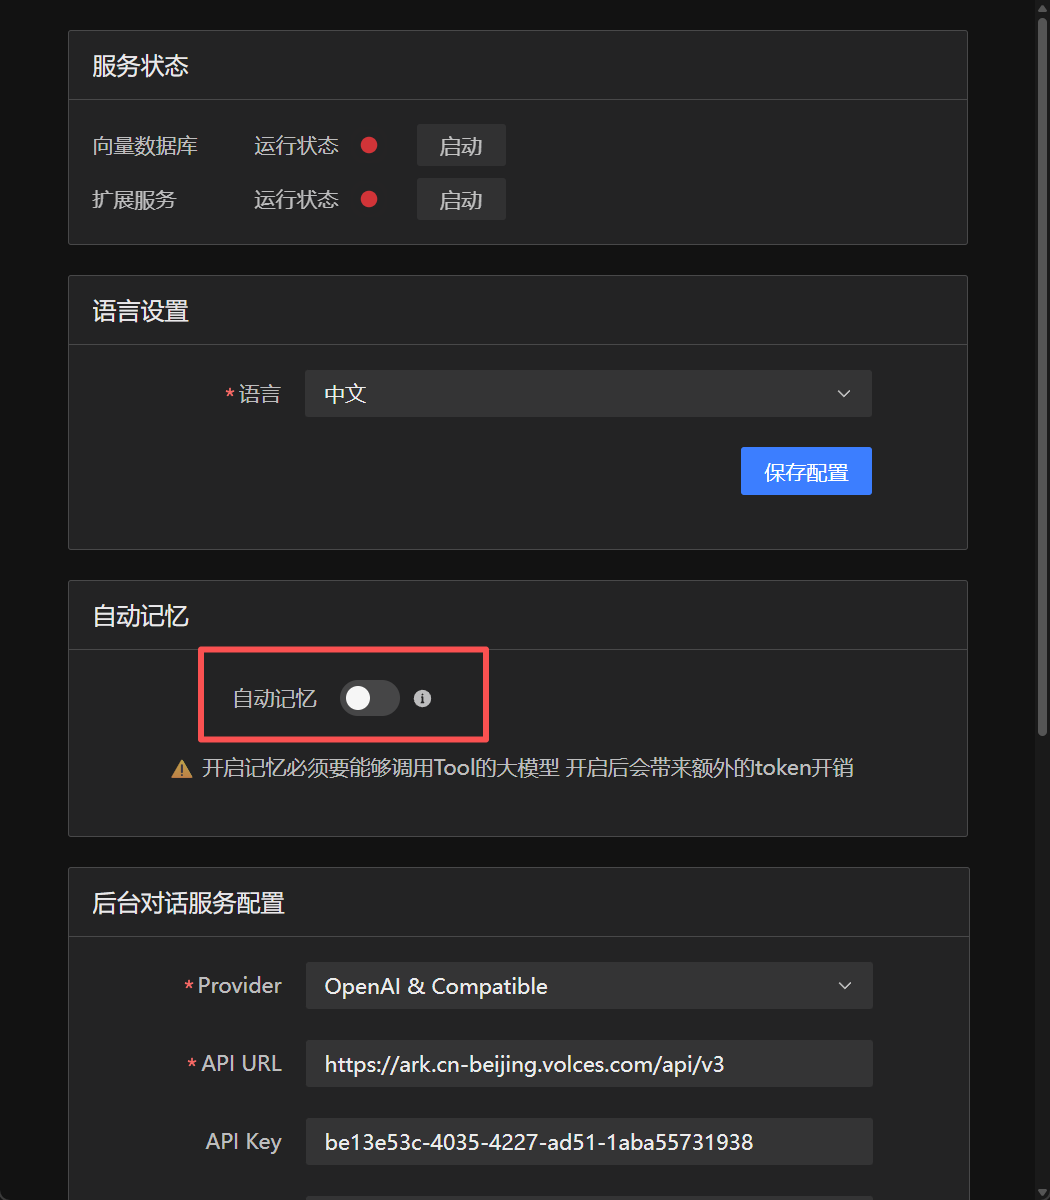Click the token 开销 warning message text

click(x=527, y=769)
